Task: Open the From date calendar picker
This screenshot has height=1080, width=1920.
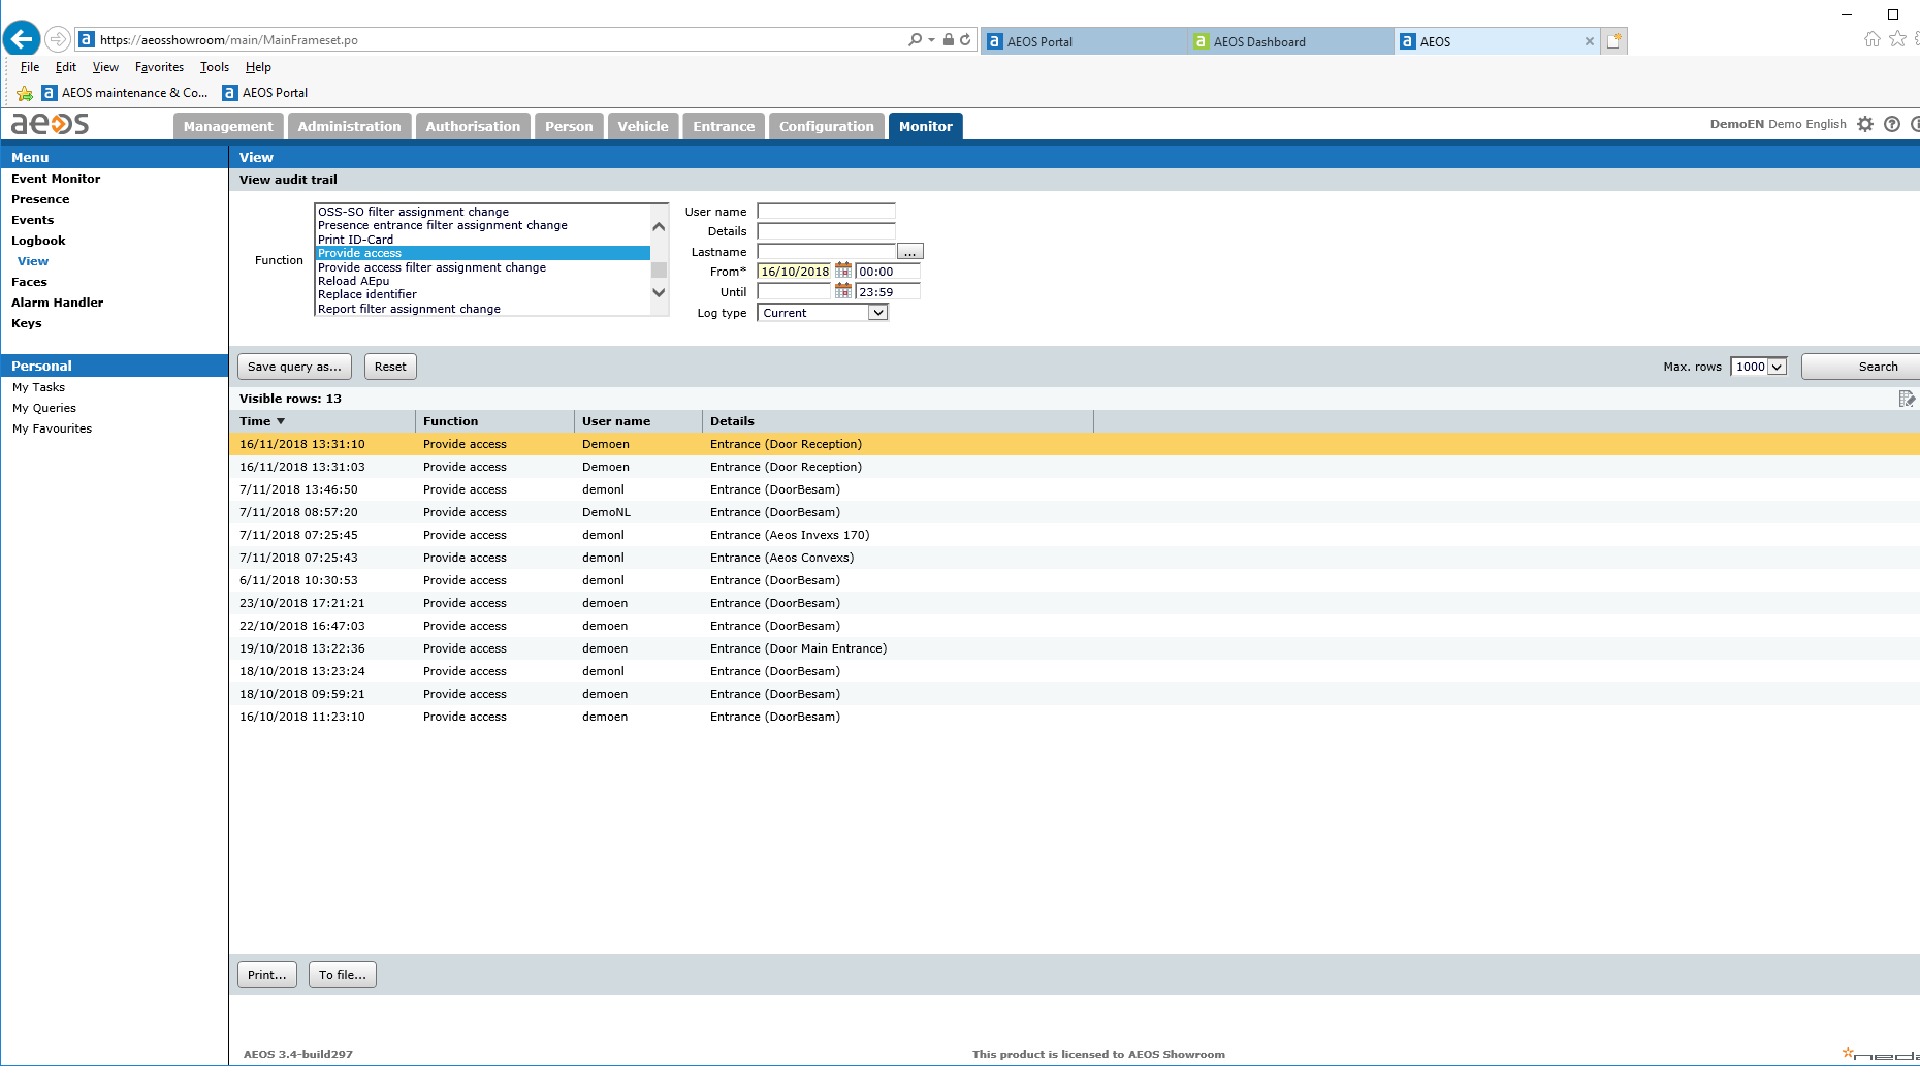Action: [x=843, y=271]
